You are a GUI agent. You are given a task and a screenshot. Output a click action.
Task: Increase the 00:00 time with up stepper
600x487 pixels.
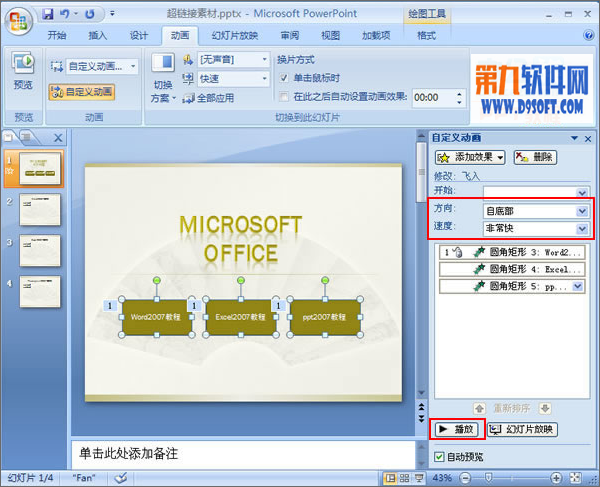point(459,93)
